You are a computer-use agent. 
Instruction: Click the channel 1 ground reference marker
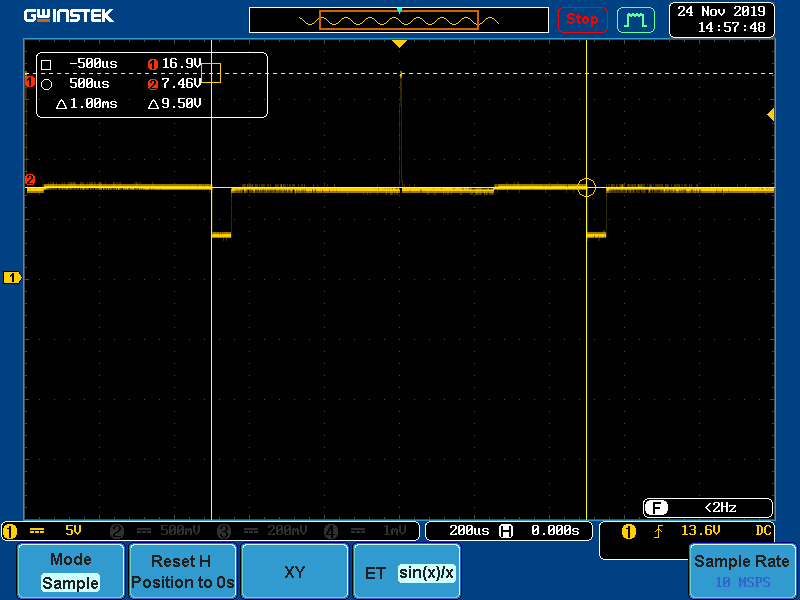coord(12,278)
